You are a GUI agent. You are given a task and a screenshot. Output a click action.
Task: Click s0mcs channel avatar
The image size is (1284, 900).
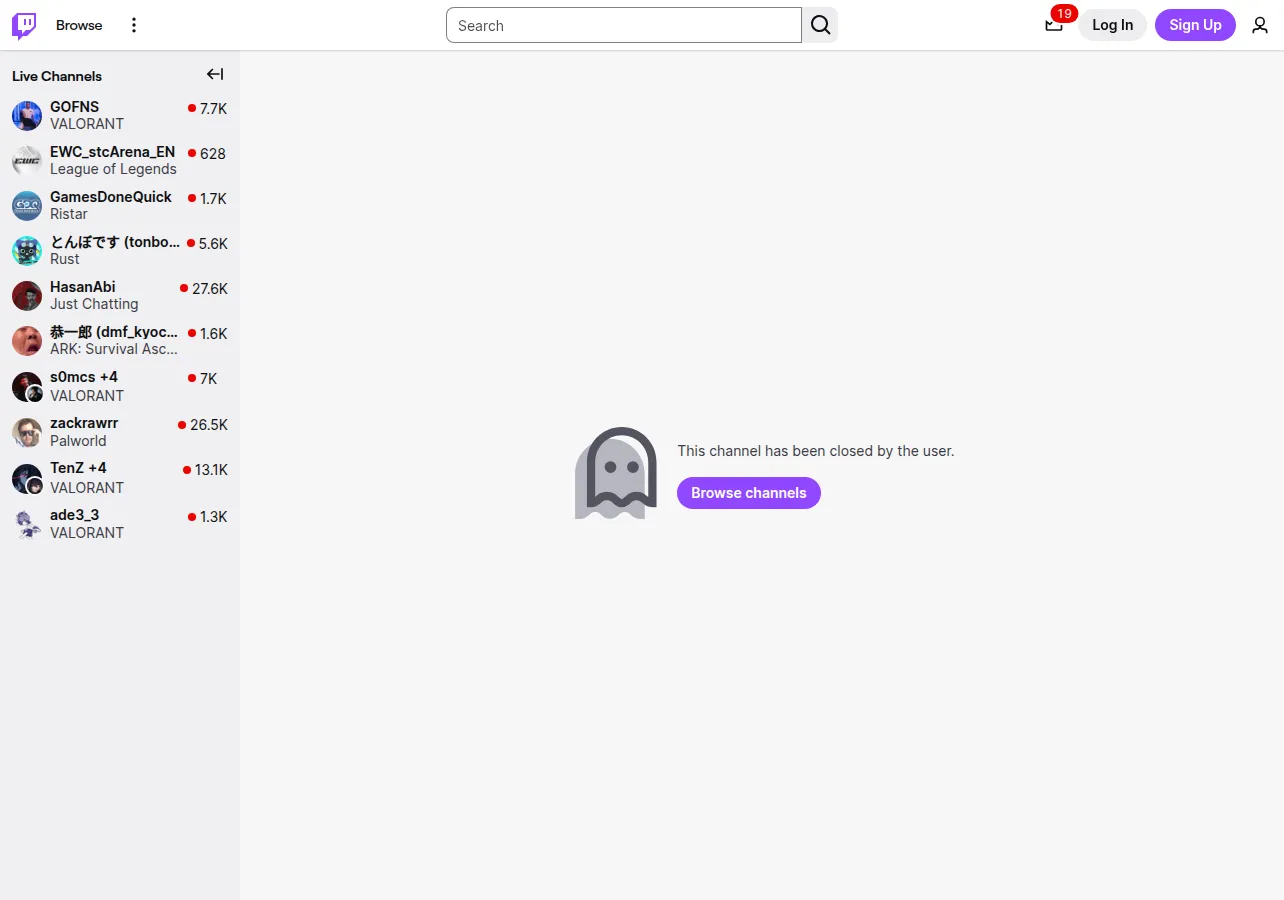coord(27,387)
